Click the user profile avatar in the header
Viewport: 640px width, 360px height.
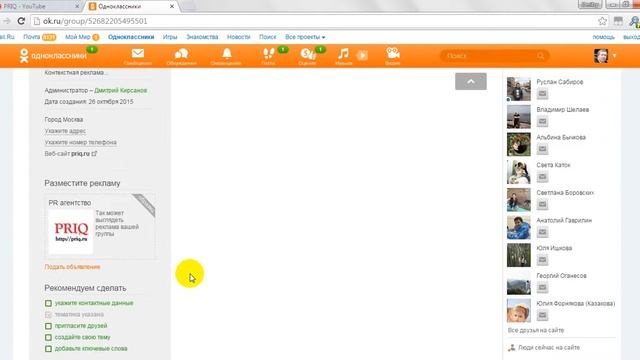point(601,56)
